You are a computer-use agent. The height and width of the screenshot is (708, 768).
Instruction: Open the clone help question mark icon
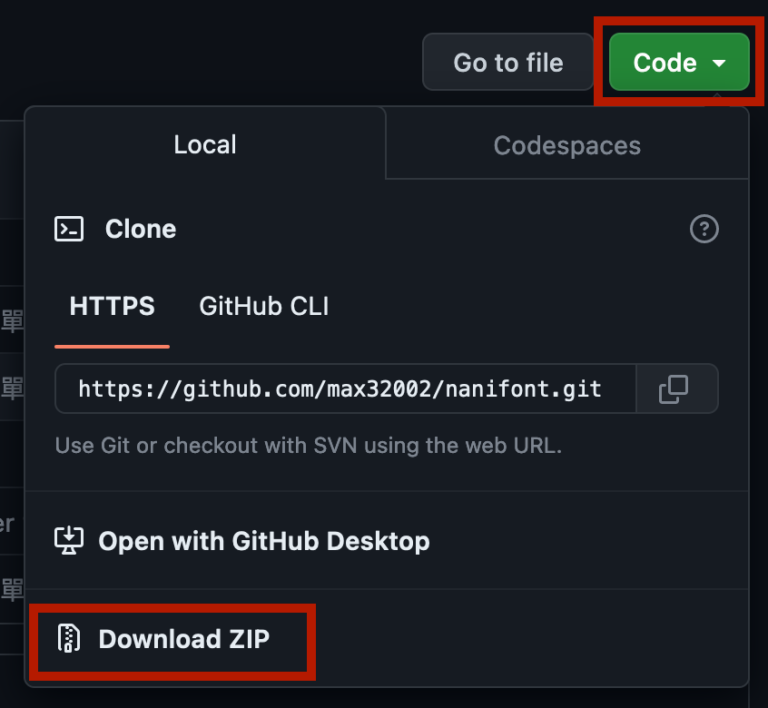tap(704, 229)
